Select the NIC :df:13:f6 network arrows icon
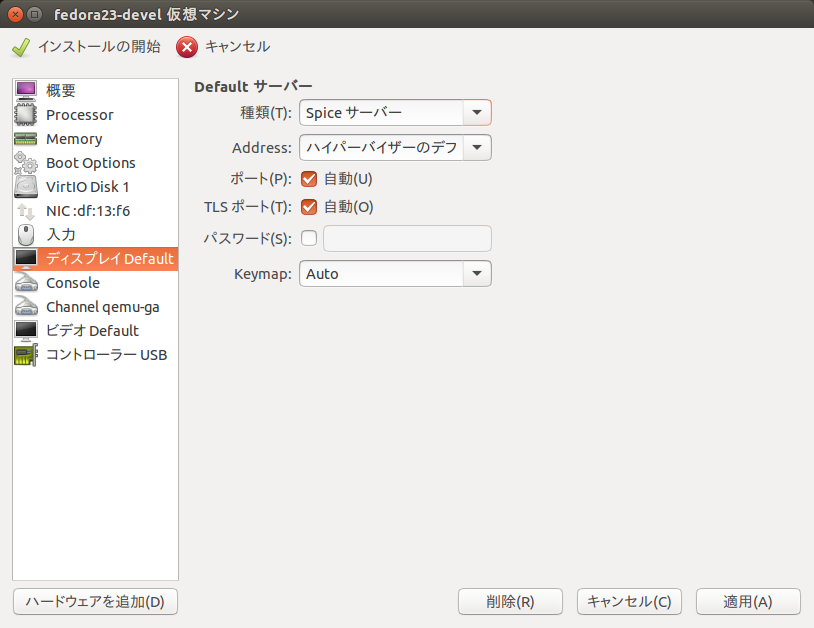This screenshot has height=628, width=814. (x=25, y=211)
